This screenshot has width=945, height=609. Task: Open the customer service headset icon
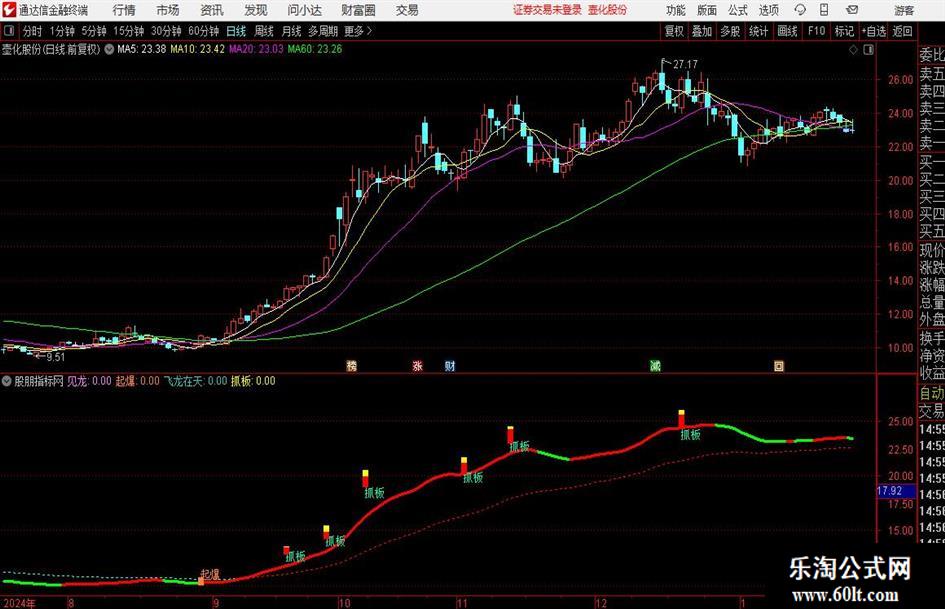(x=800, y=10)
